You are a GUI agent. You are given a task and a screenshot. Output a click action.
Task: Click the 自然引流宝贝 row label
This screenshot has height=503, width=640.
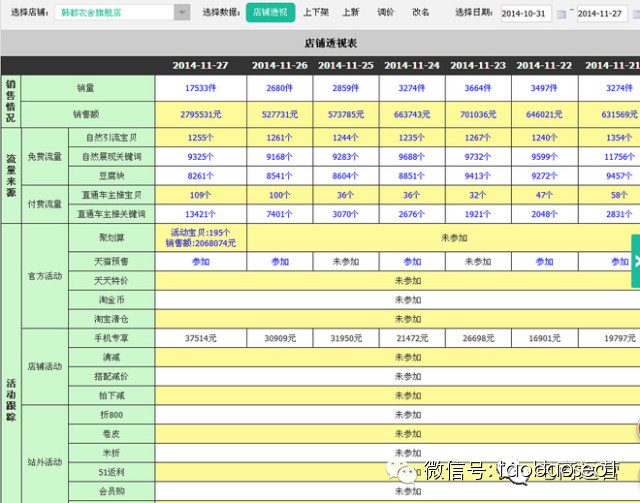coord(111,138)
